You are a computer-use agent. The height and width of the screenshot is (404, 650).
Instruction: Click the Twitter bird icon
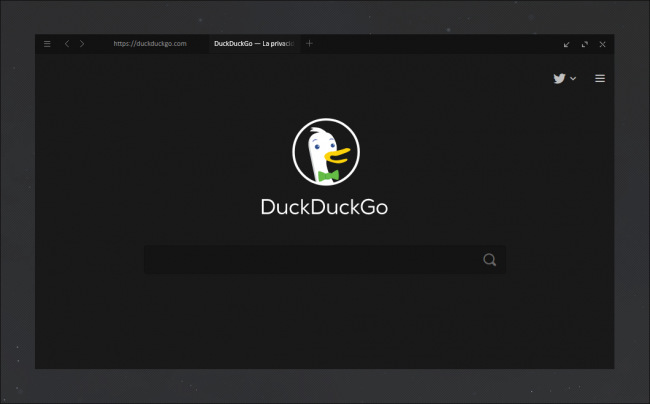559,78
